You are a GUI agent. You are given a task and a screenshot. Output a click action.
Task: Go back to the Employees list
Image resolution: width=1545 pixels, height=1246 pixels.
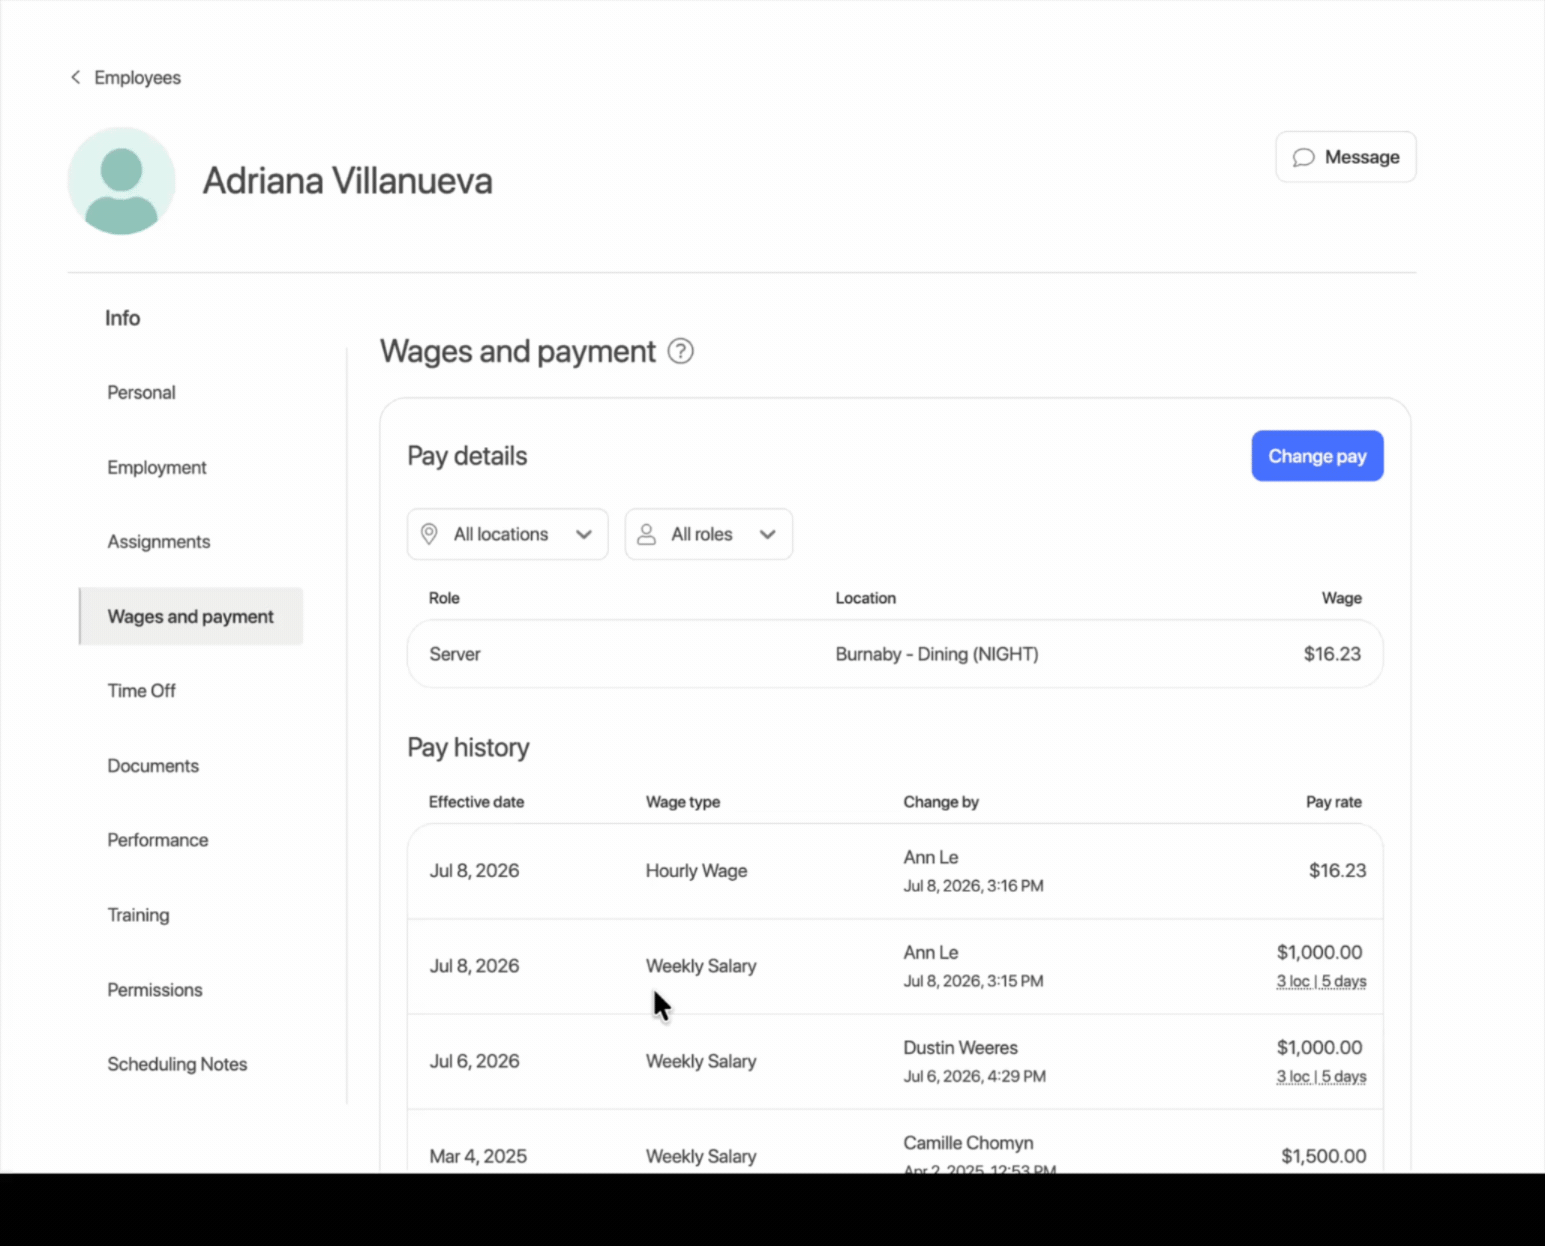[137, 77]
